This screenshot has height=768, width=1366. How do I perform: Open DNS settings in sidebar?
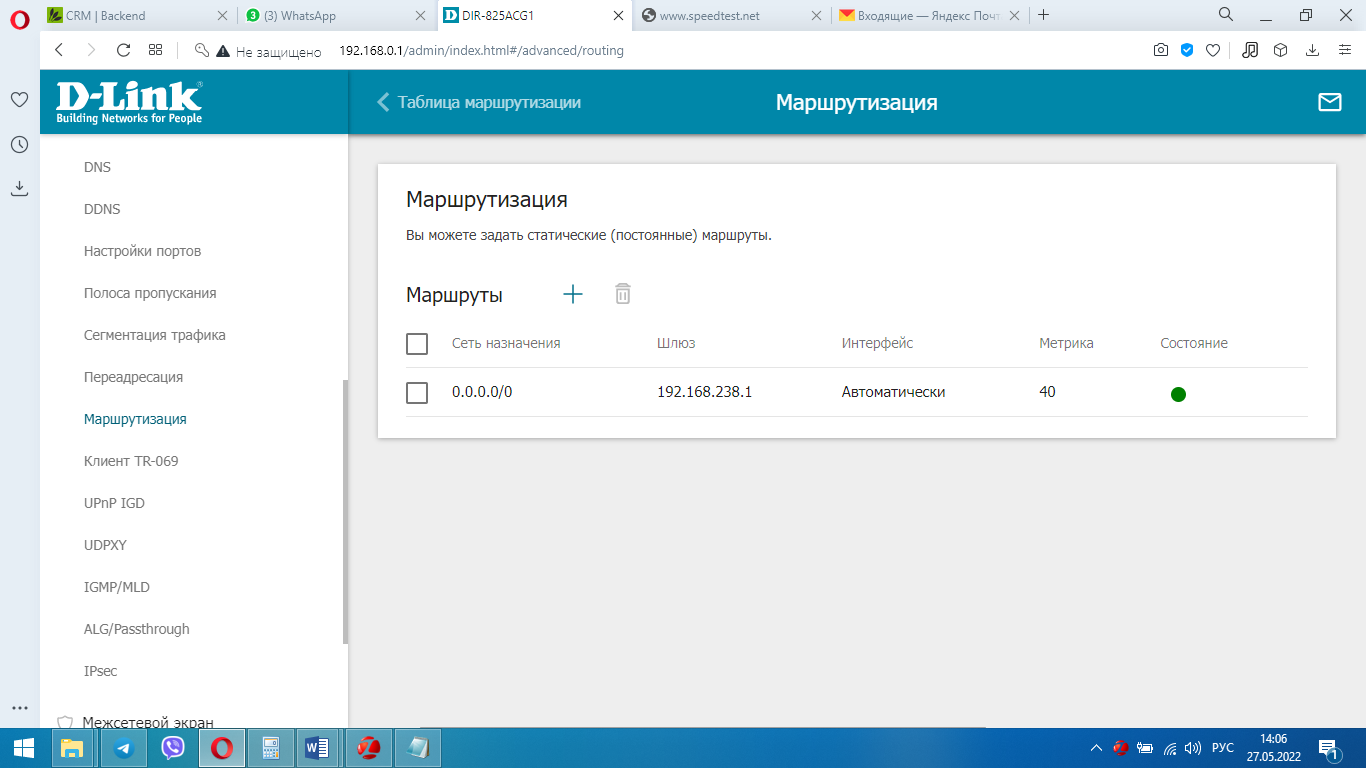97,167
